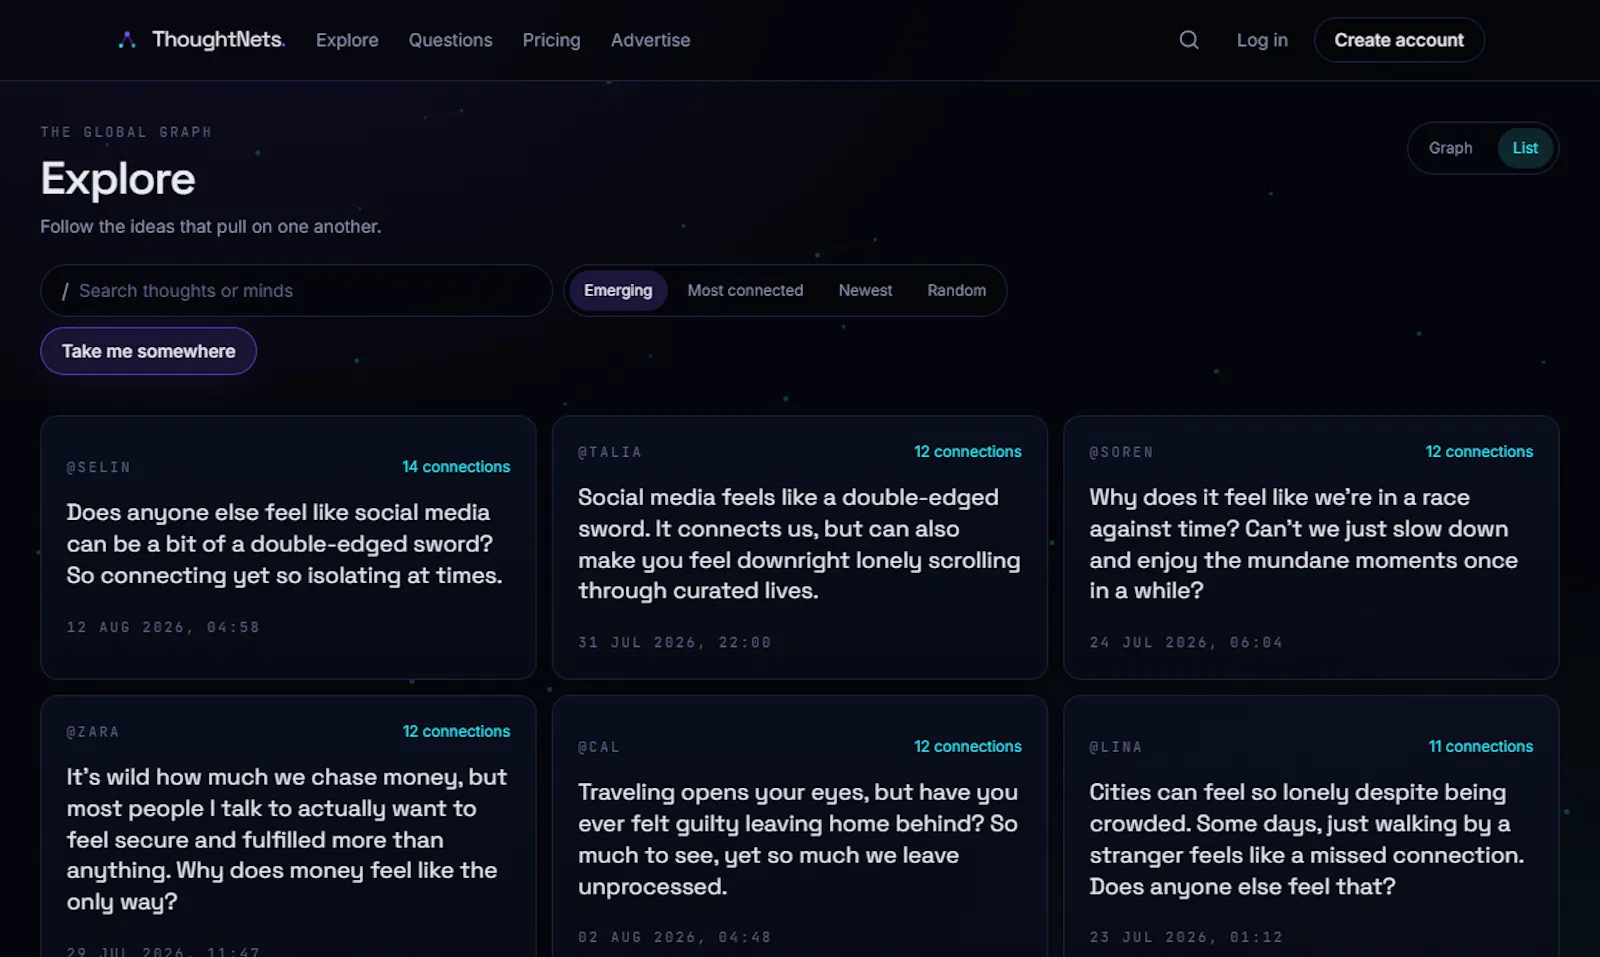
Task: Open the Explore nav link
Action: click(x=347, y=40)
